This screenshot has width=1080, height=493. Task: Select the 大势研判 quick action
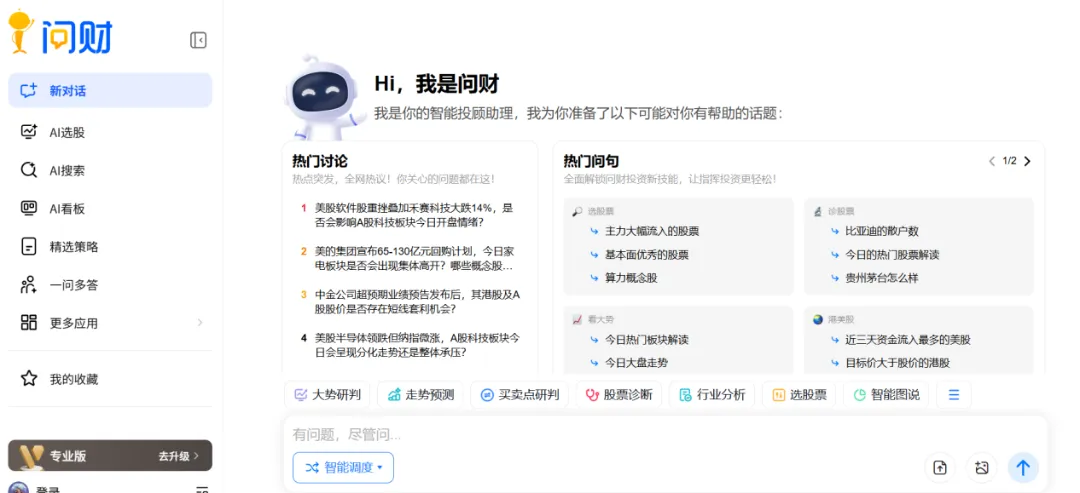pos(327,395)
